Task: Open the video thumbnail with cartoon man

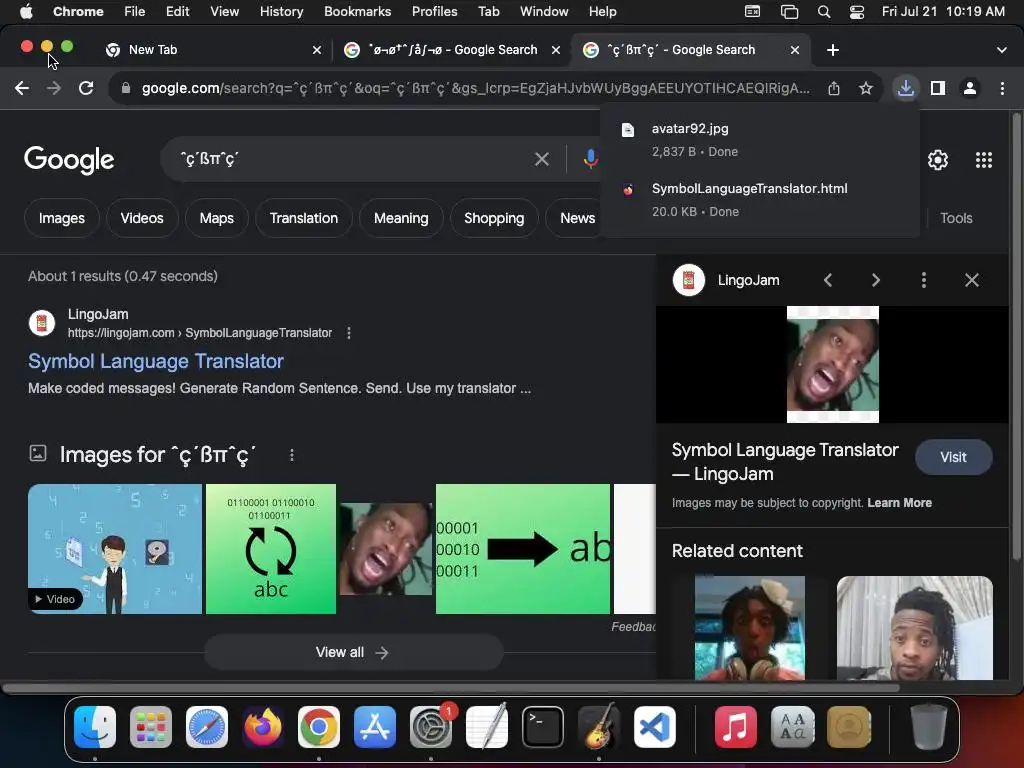Action: pos(115,549)
